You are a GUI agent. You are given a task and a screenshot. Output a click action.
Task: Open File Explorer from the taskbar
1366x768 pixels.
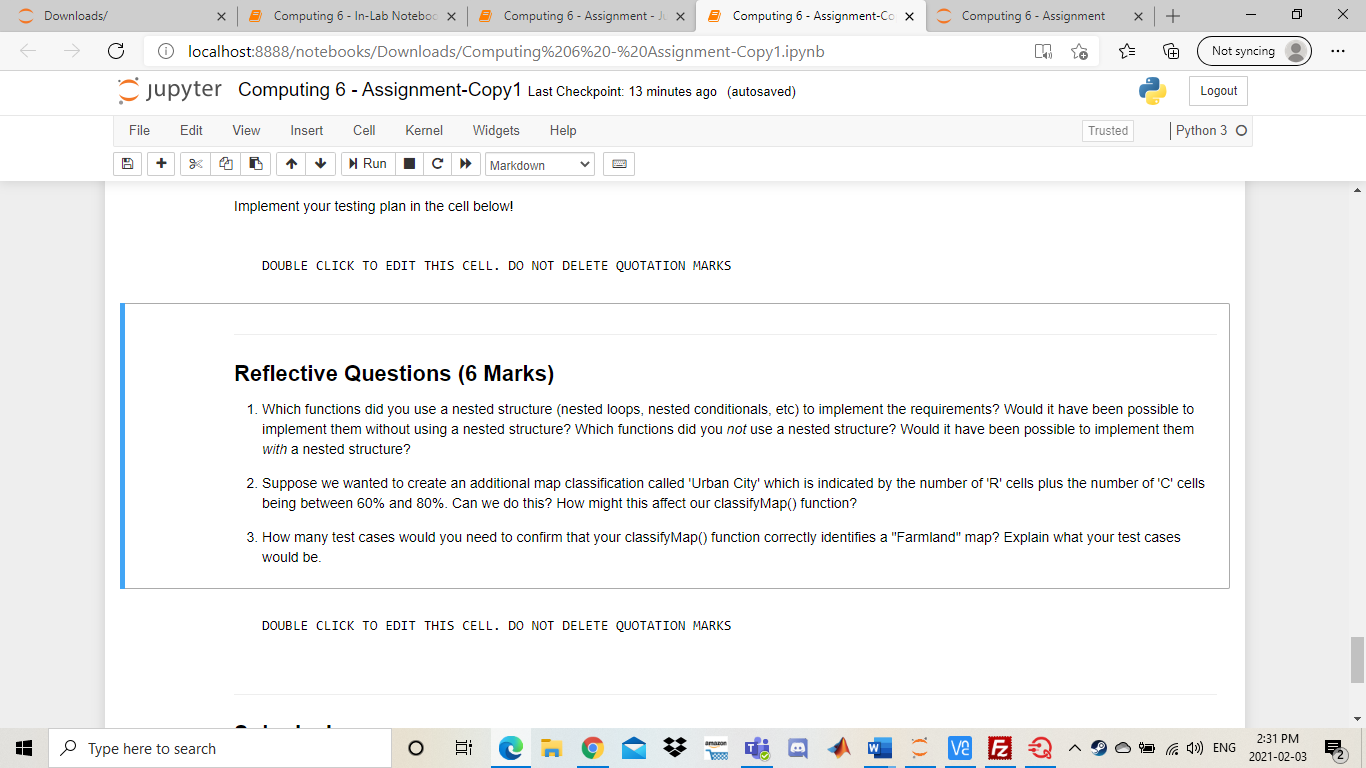coord(552,748)
